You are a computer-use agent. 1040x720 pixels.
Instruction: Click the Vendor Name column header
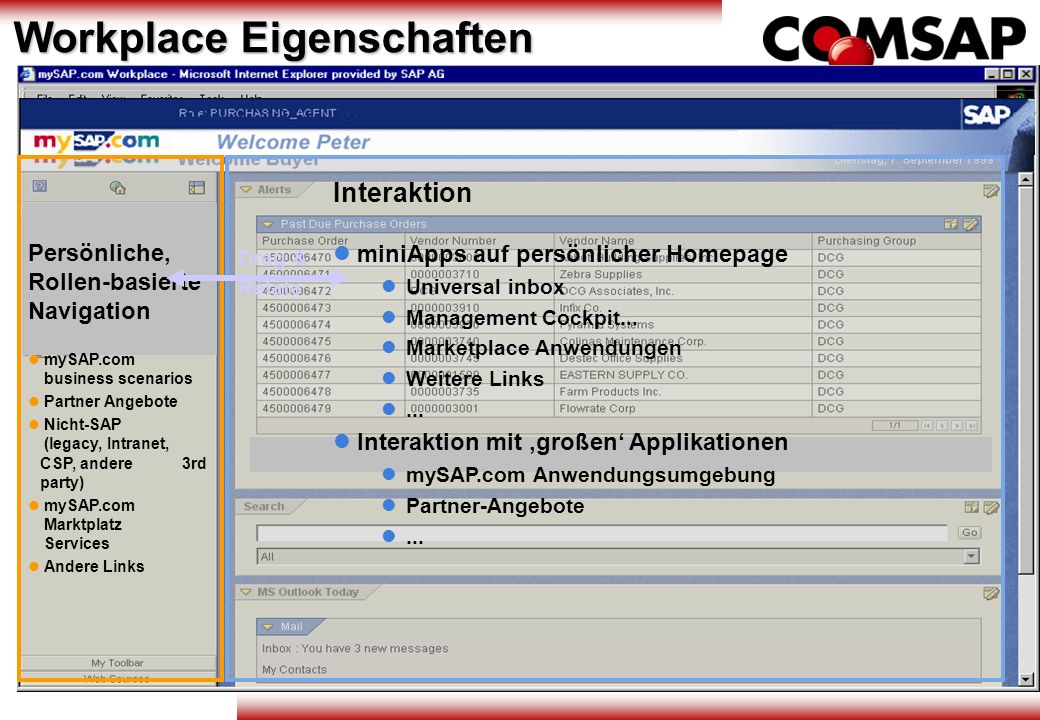pyautogui.click(x=596, y=241)
